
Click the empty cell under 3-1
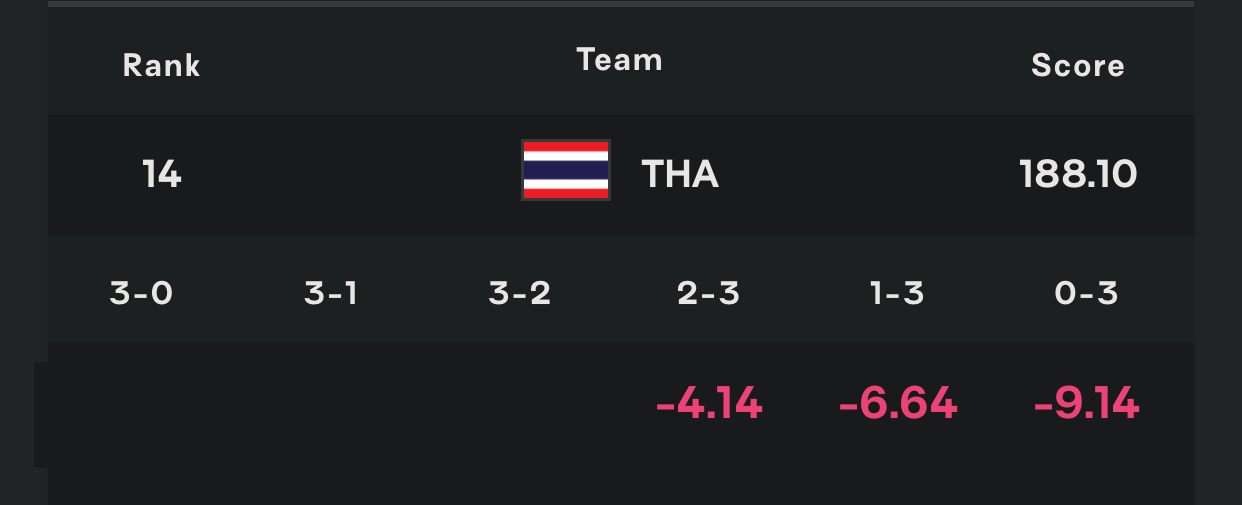pos(331,405)
